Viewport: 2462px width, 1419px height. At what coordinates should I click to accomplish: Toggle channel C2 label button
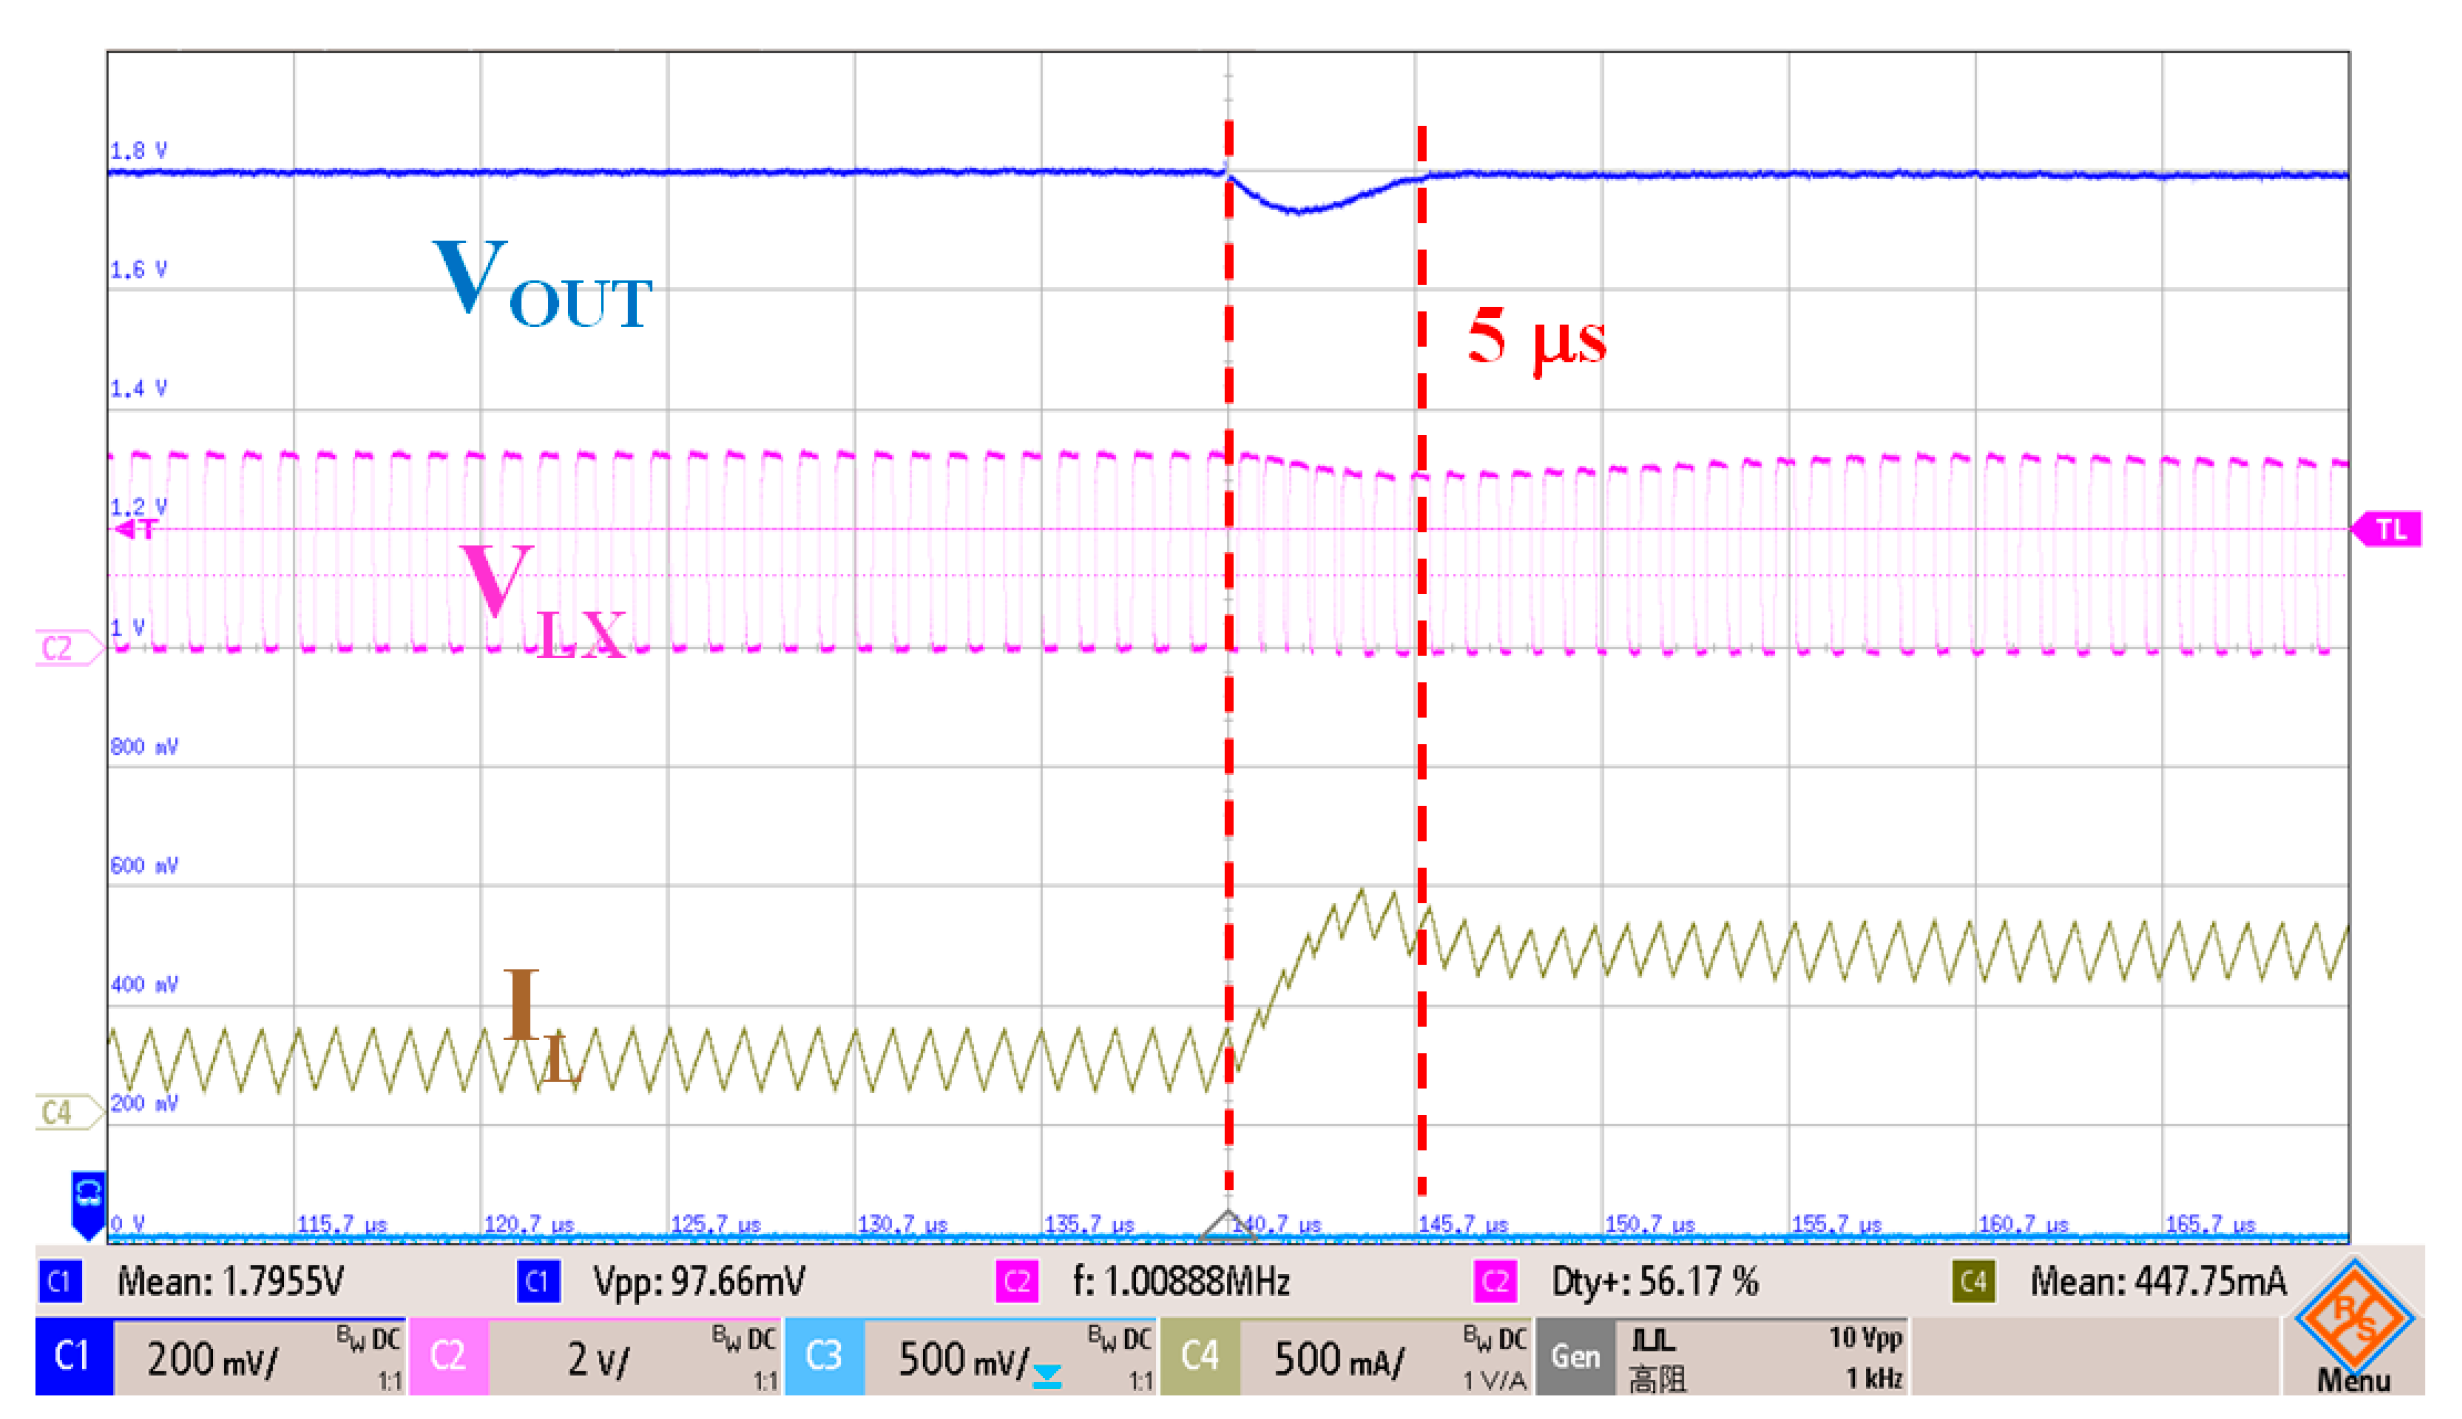coord(449,1357)
